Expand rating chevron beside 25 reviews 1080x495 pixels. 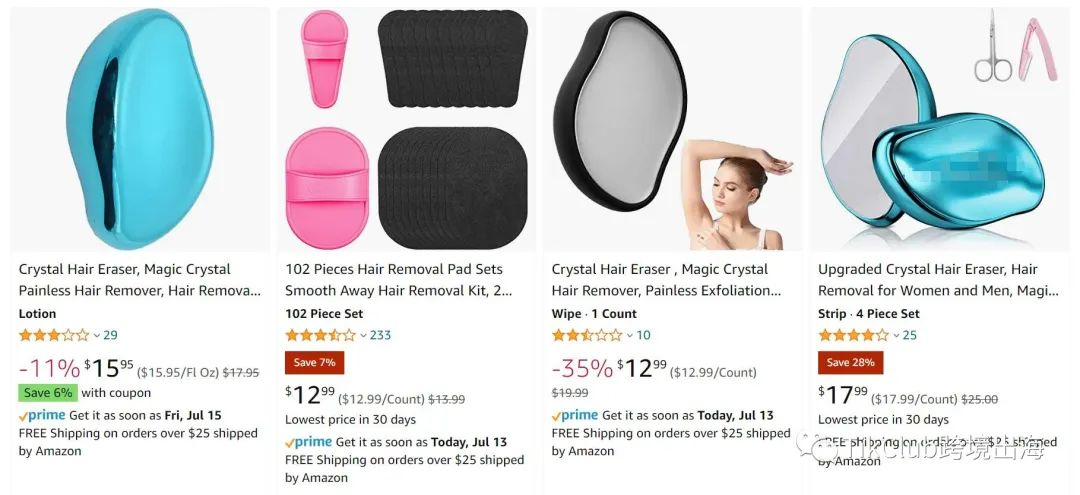pyautogui.click(x=896, y=336)
